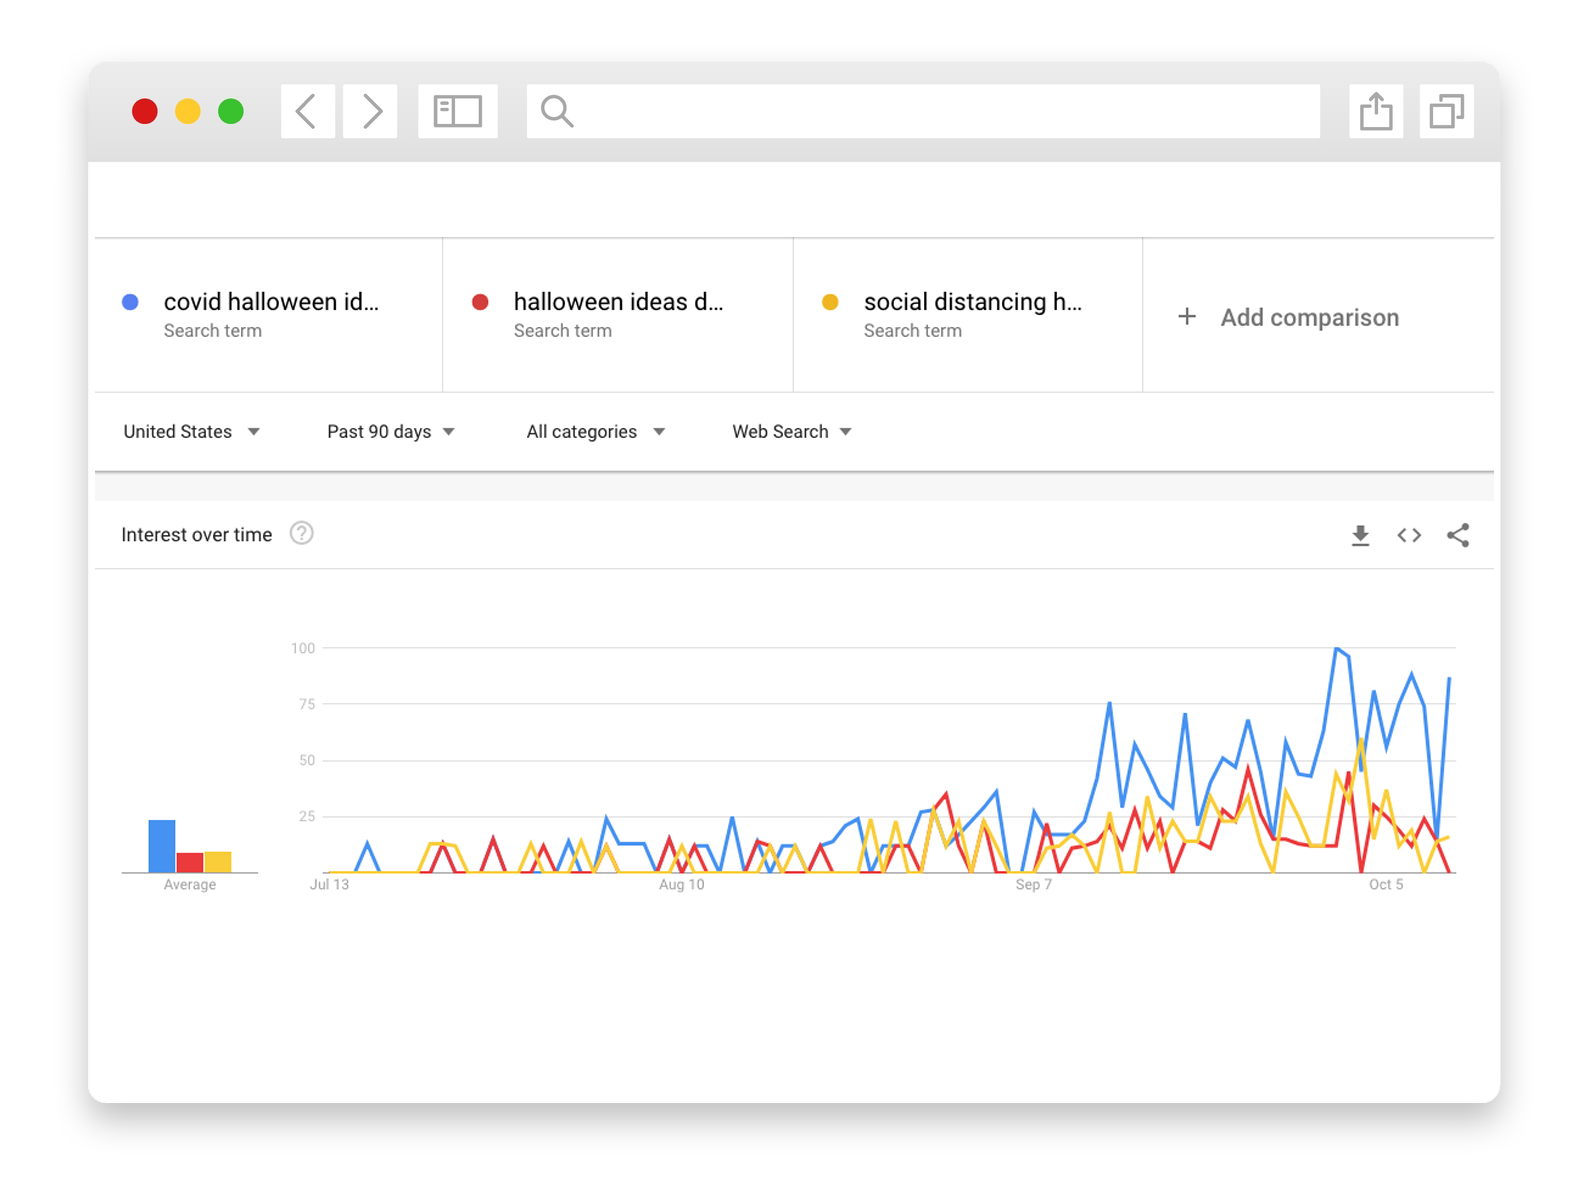Close the window with the red button
Screen dimensions: 1587x1187
(x=145, y=111)
